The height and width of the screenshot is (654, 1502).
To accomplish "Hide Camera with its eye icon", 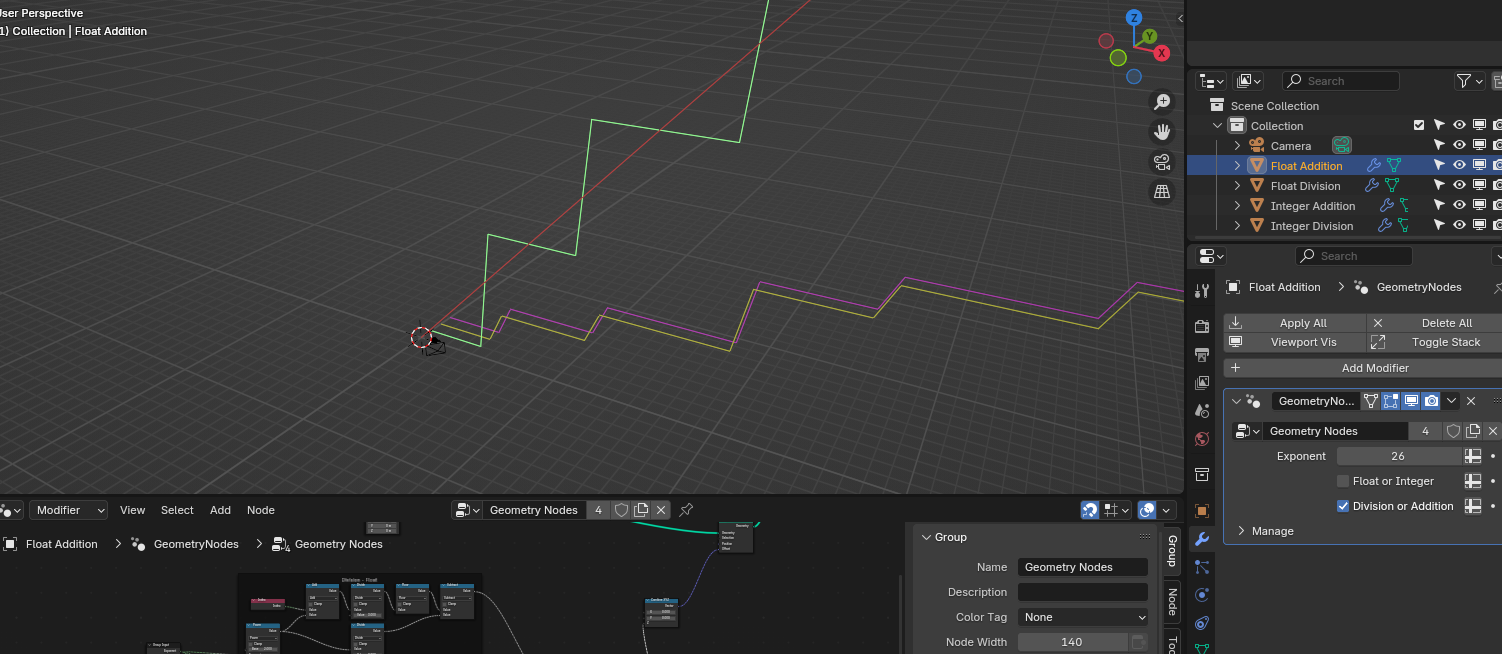I will point(1459,145).
